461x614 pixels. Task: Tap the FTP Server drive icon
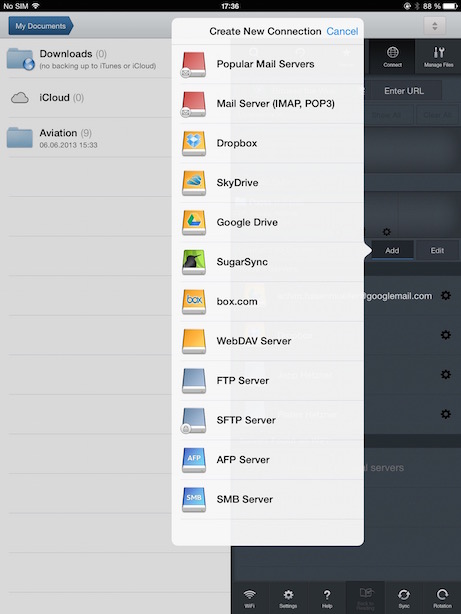194,381
